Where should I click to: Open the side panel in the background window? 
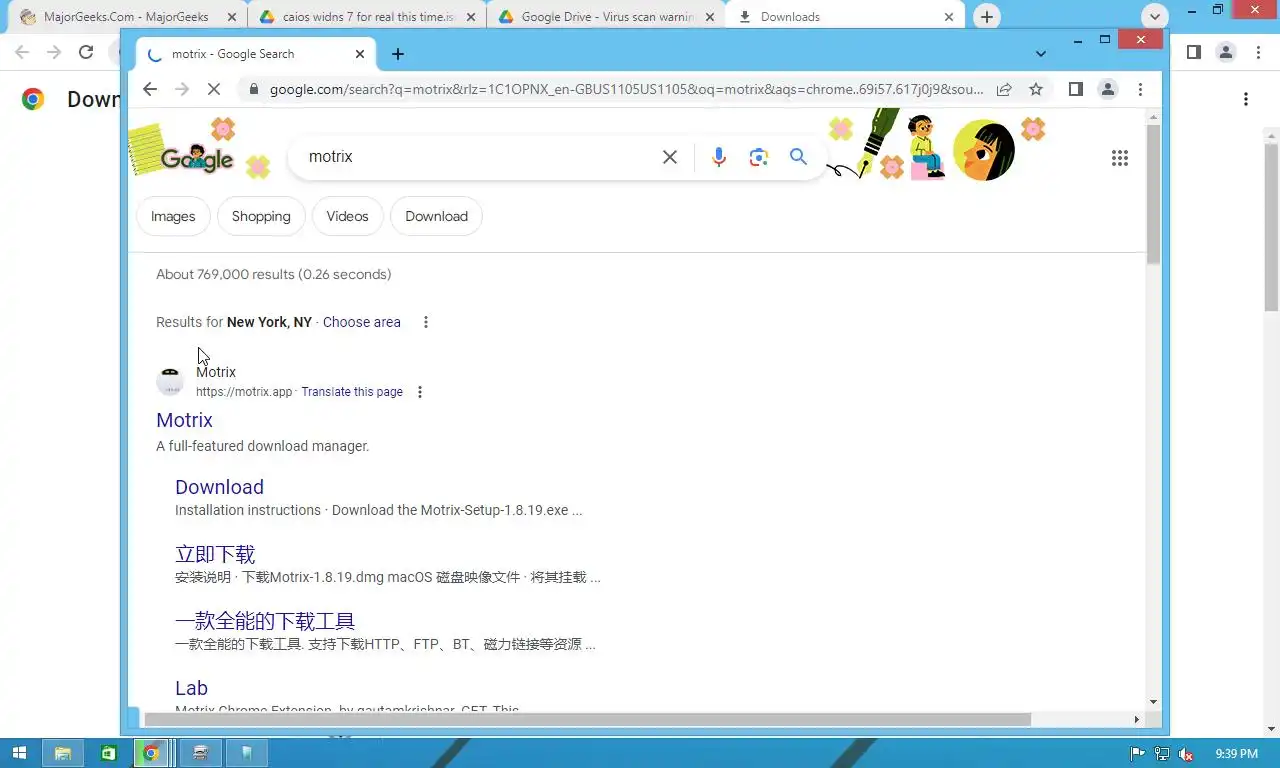pyautogui.click(x=1194, y=52)
